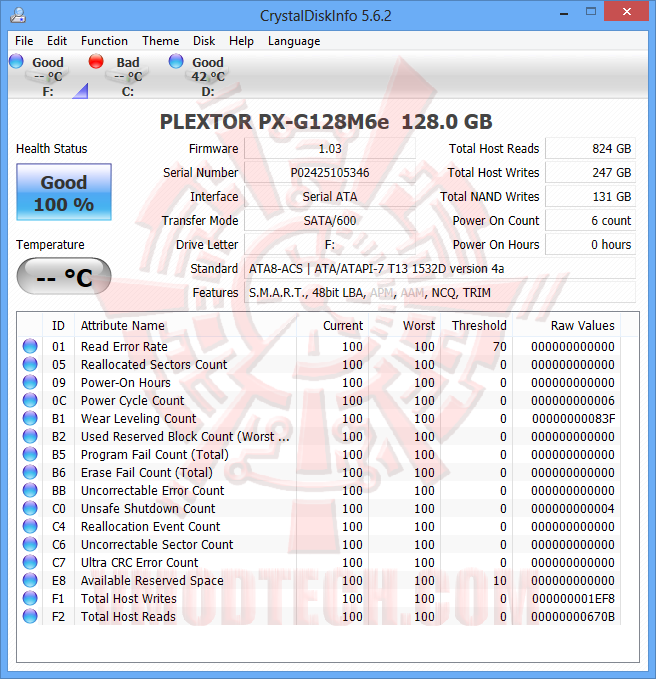This screenshot has height=679, width=656.
Task: Click Total Host Reads value 824 GB
Action: 590,149
